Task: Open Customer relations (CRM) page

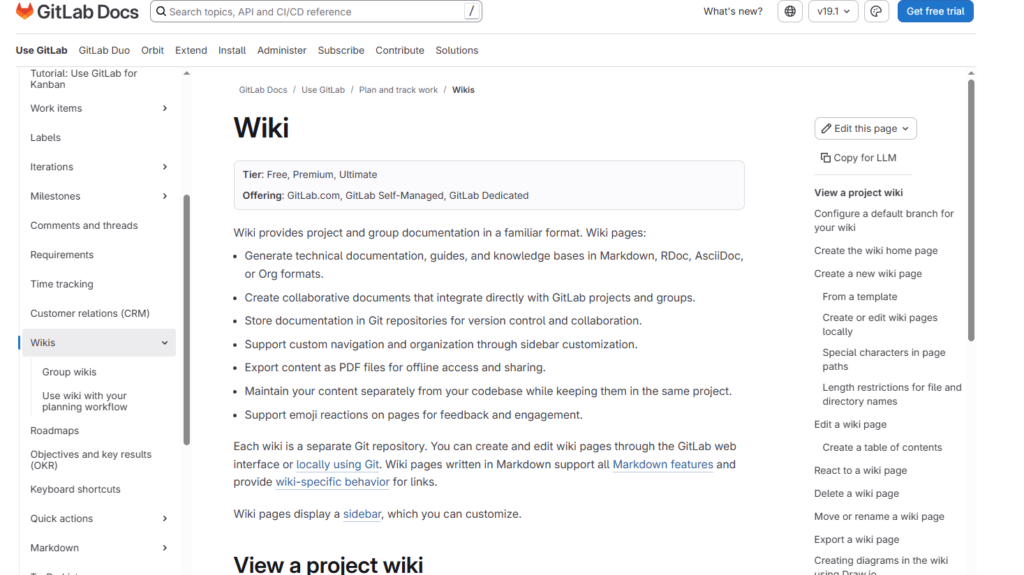Action: point(89,314)
